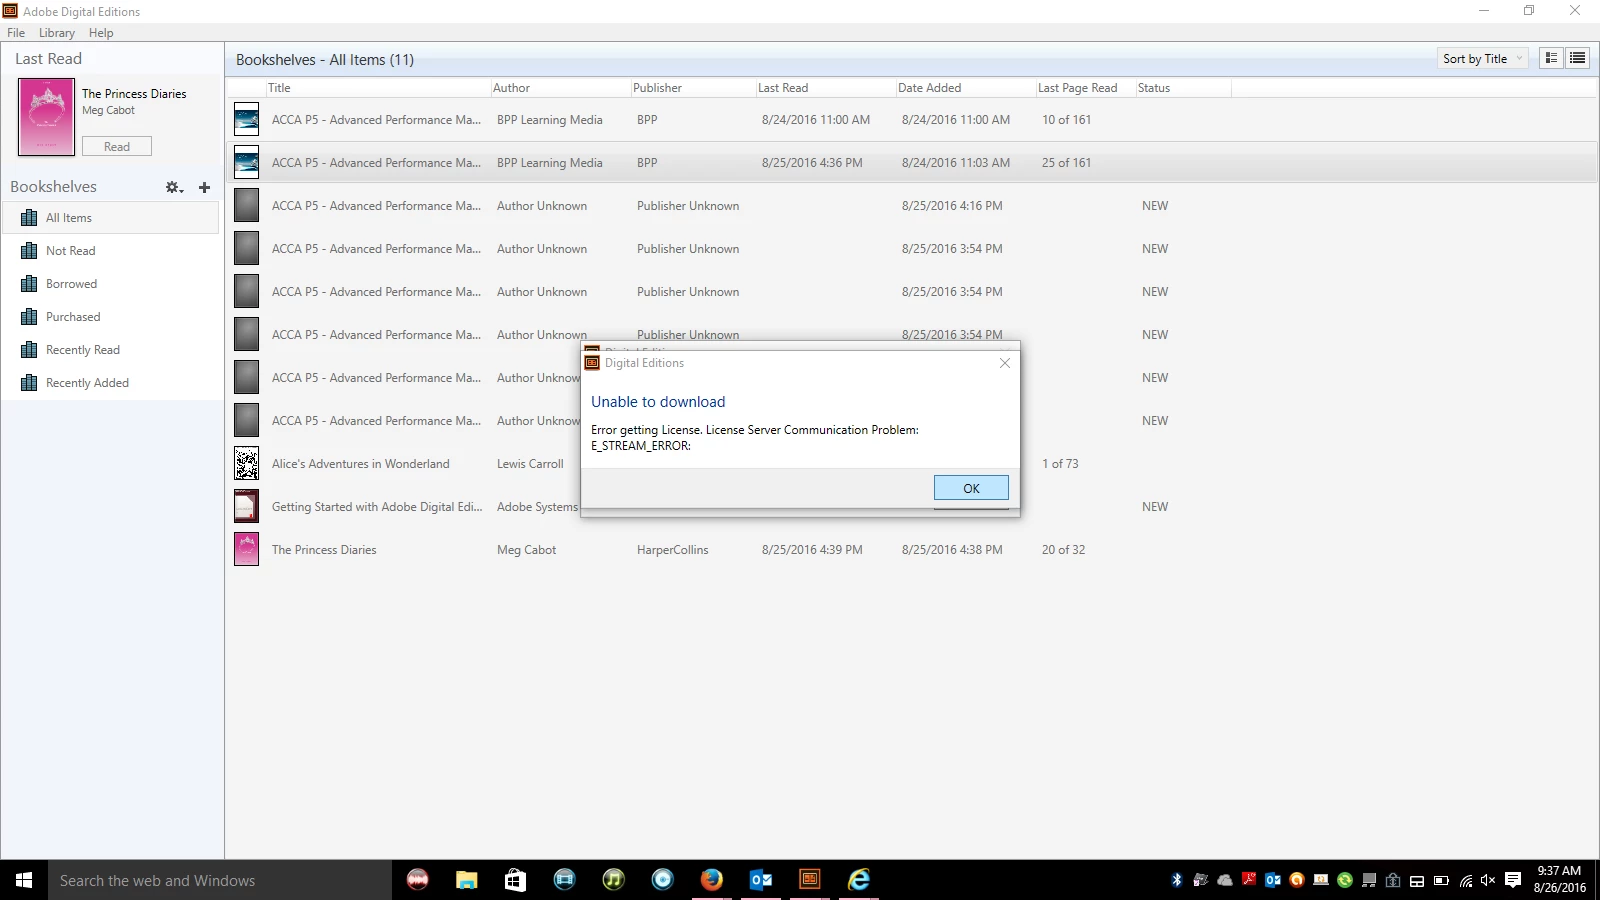Click the Status column header
Viewport: 1600px width, 900px height.
click(x=1183, y=88)
